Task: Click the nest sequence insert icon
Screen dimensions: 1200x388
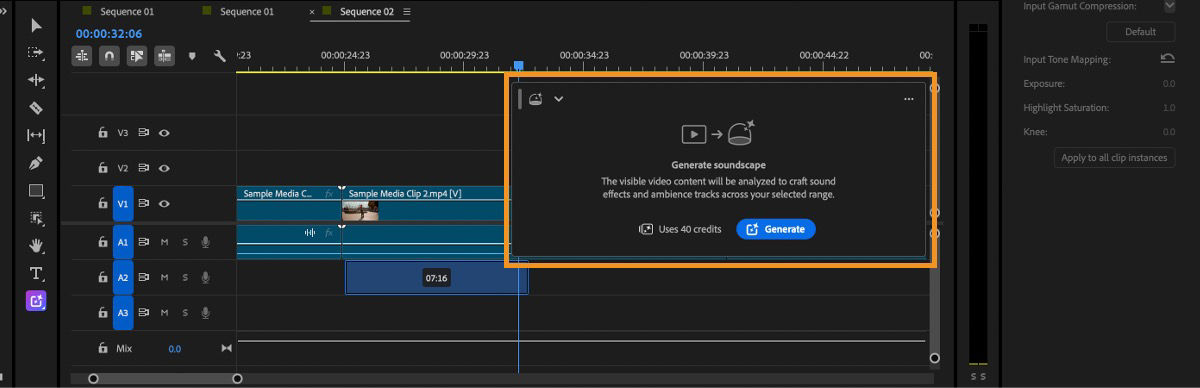Action: coord(81,56)
